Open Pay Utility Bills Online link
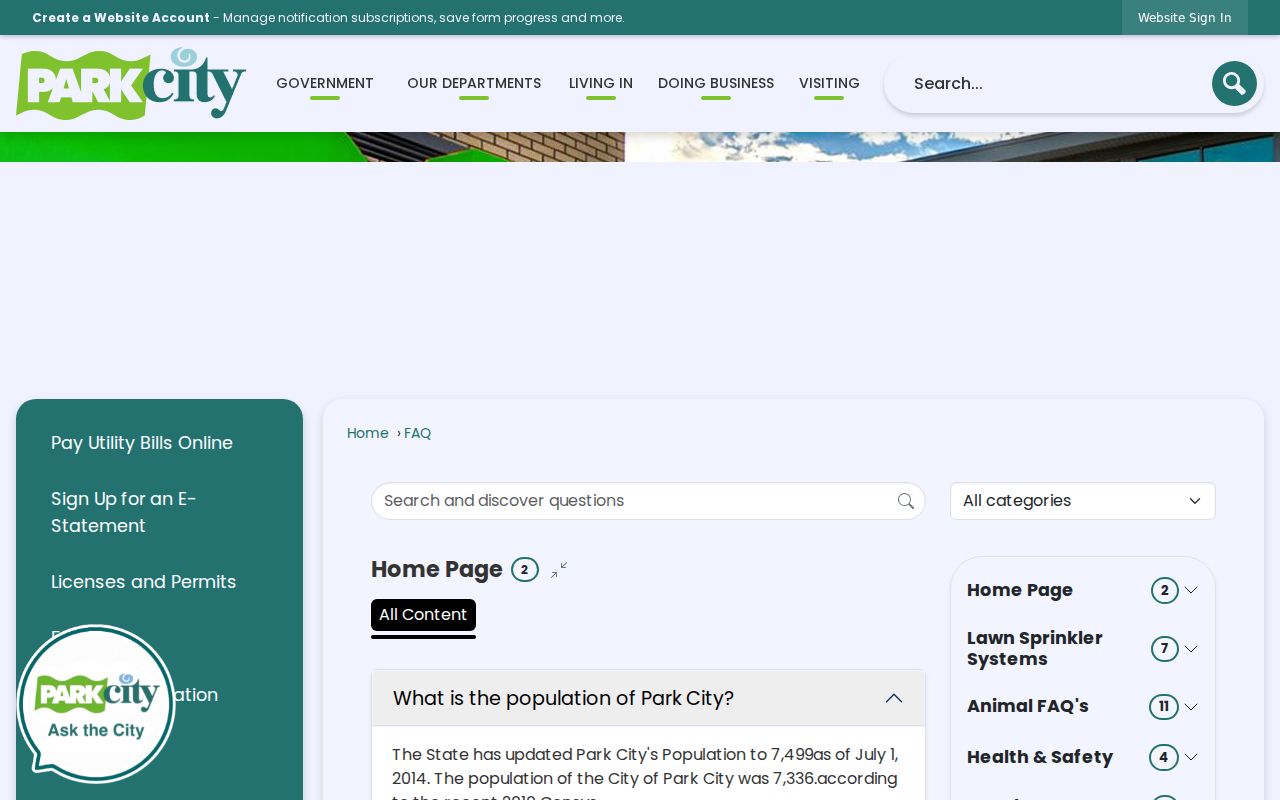 pyautogui.click(x=142, y=443)
